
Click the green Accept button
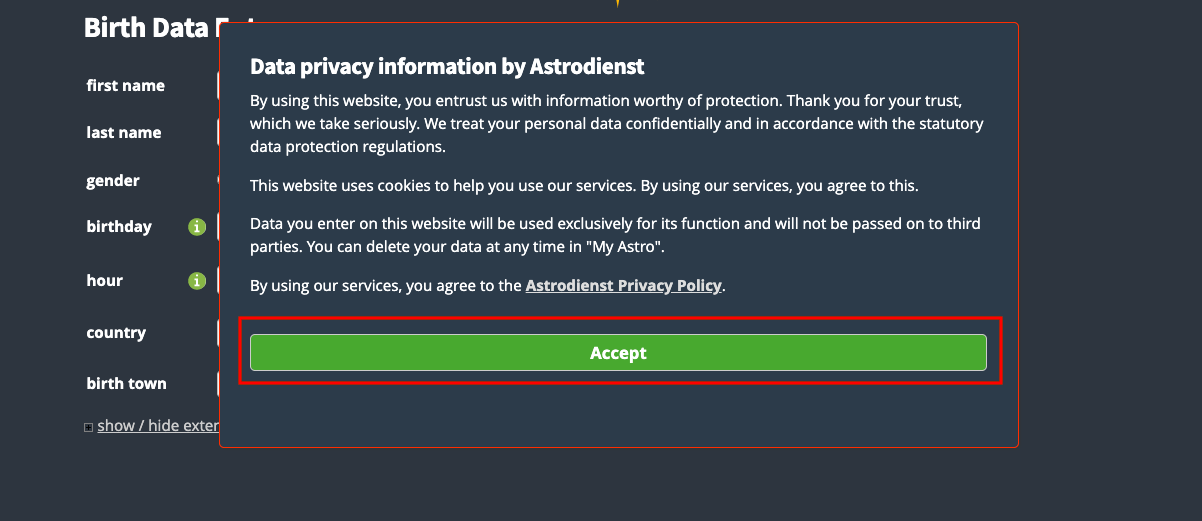click(x=618, y=353)
